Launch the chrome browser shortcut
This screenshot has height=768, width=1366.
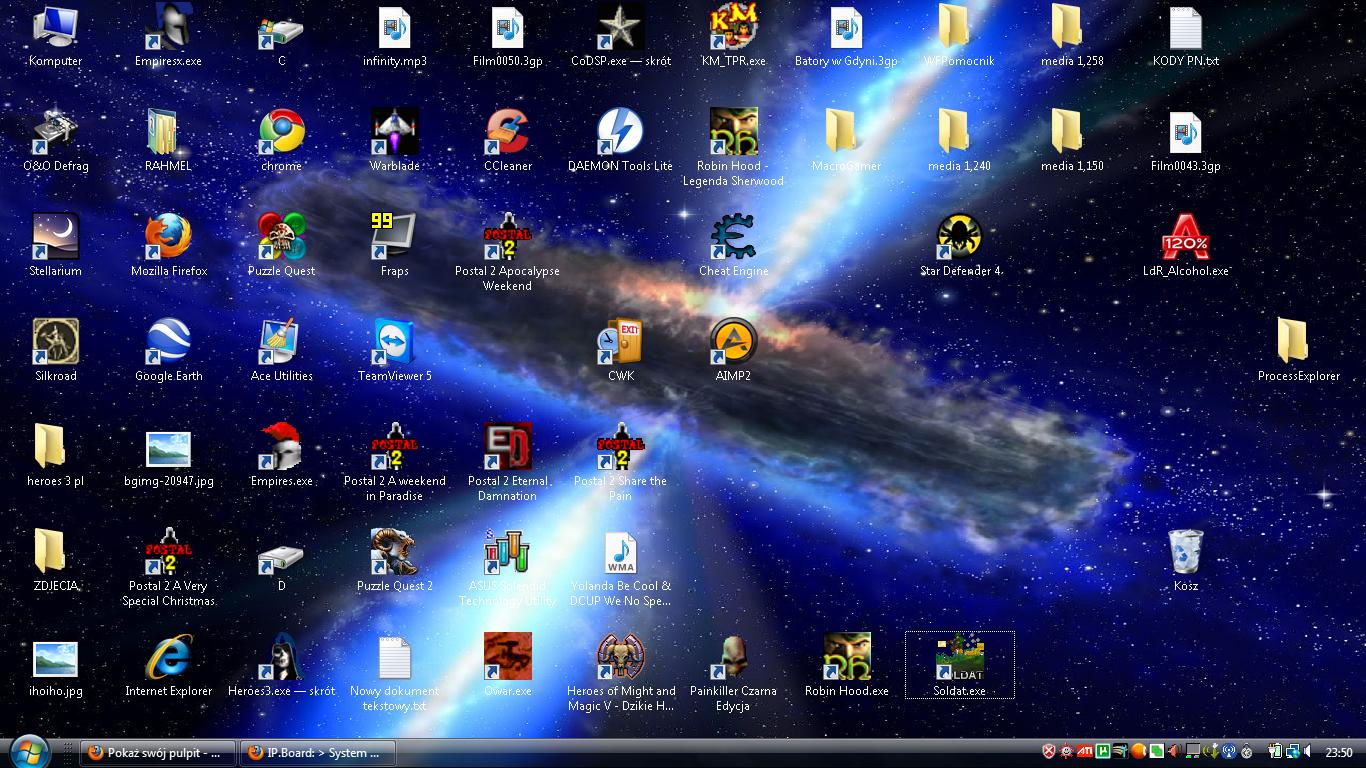point(281,141)
